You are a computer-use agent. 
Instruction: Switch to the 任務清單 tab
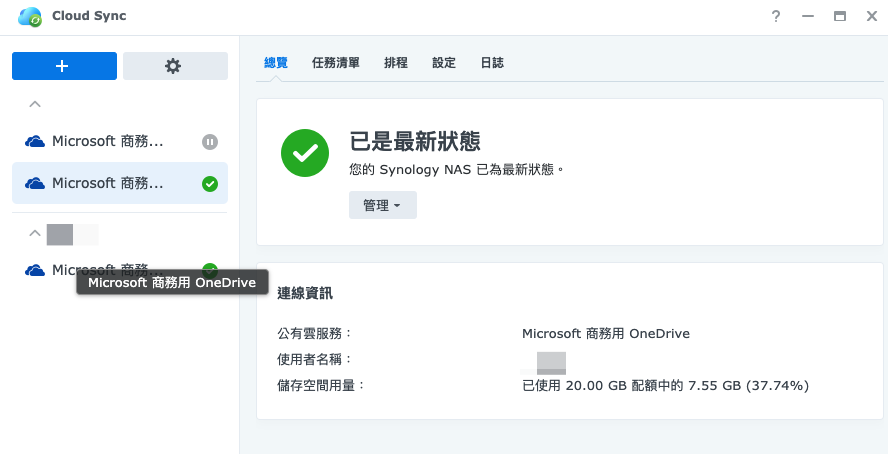click(x=336, y=63)
